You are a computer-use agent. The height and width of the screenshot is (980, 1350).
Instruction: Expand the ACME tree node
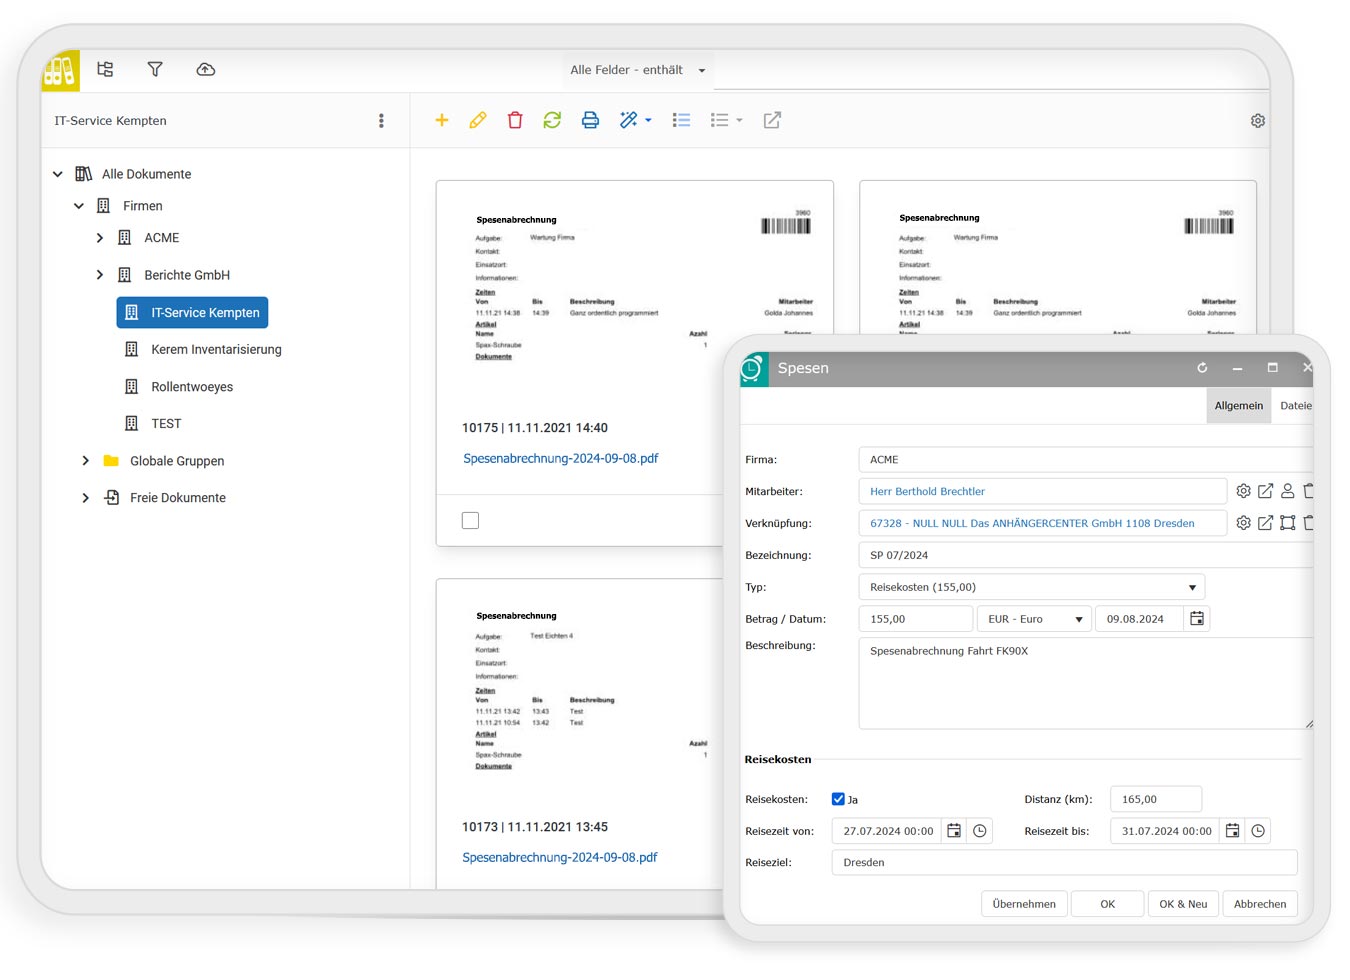[x=99, y=238]
